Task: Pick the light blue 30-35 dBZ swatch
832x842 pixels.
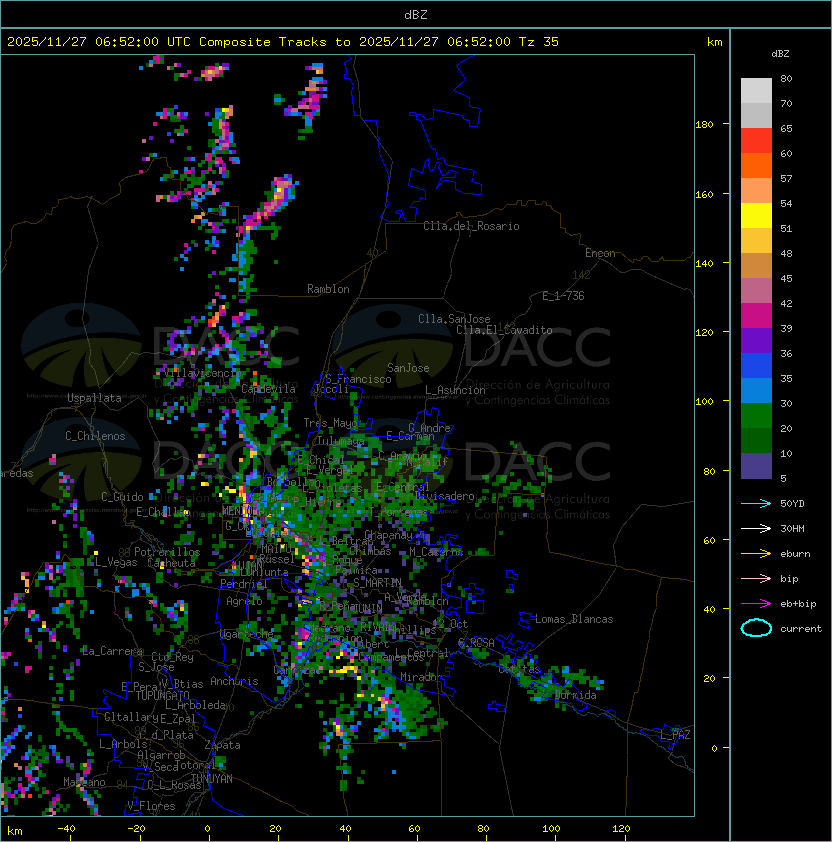Action: pyautogui.click(x=756, y=390)
